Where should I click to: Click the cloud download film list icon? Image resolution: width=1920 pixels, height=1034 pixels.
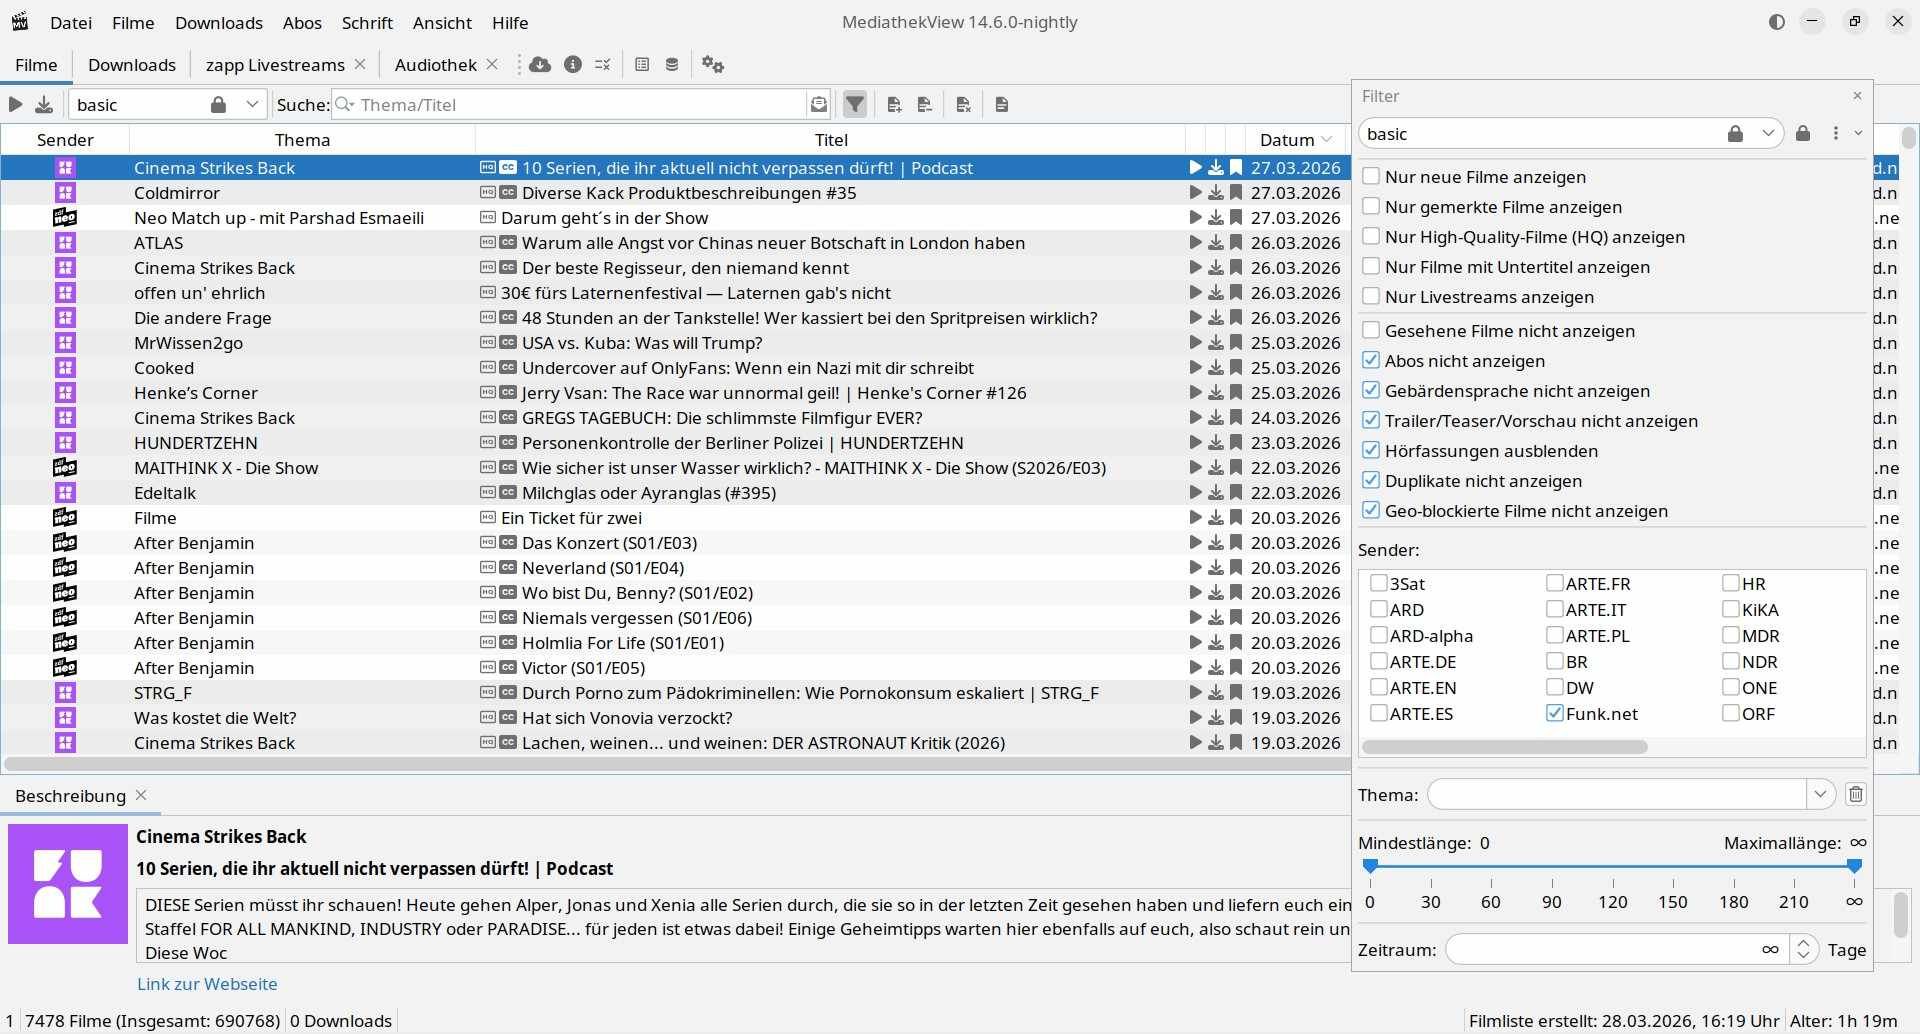(540, 65)
